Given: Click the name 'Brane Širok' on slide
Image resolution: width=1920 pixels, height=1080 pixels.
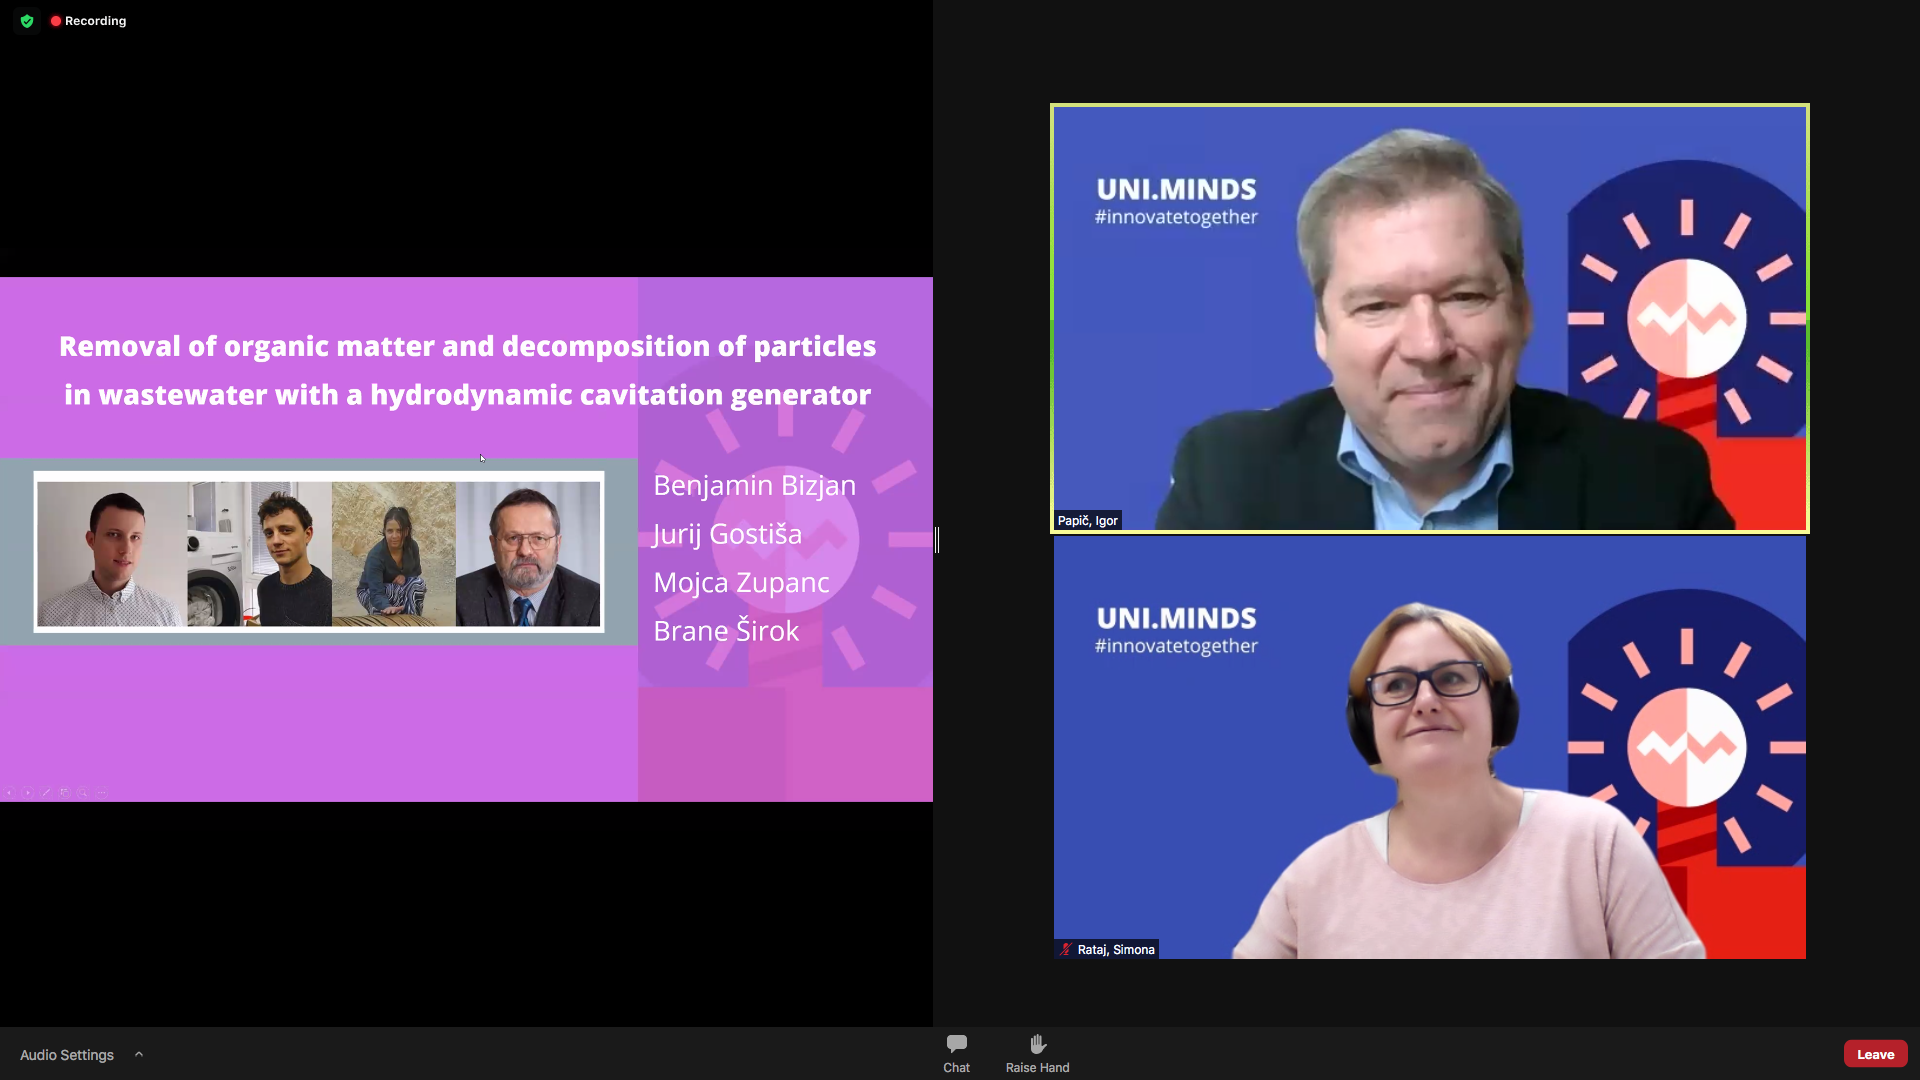Looking at the screenshot, I should 726,631.
